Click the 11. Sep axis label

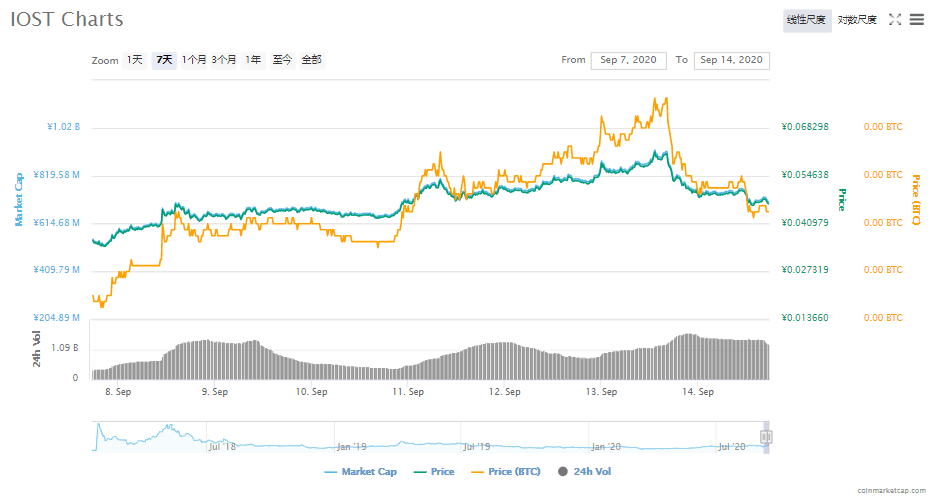coord(408,392)
